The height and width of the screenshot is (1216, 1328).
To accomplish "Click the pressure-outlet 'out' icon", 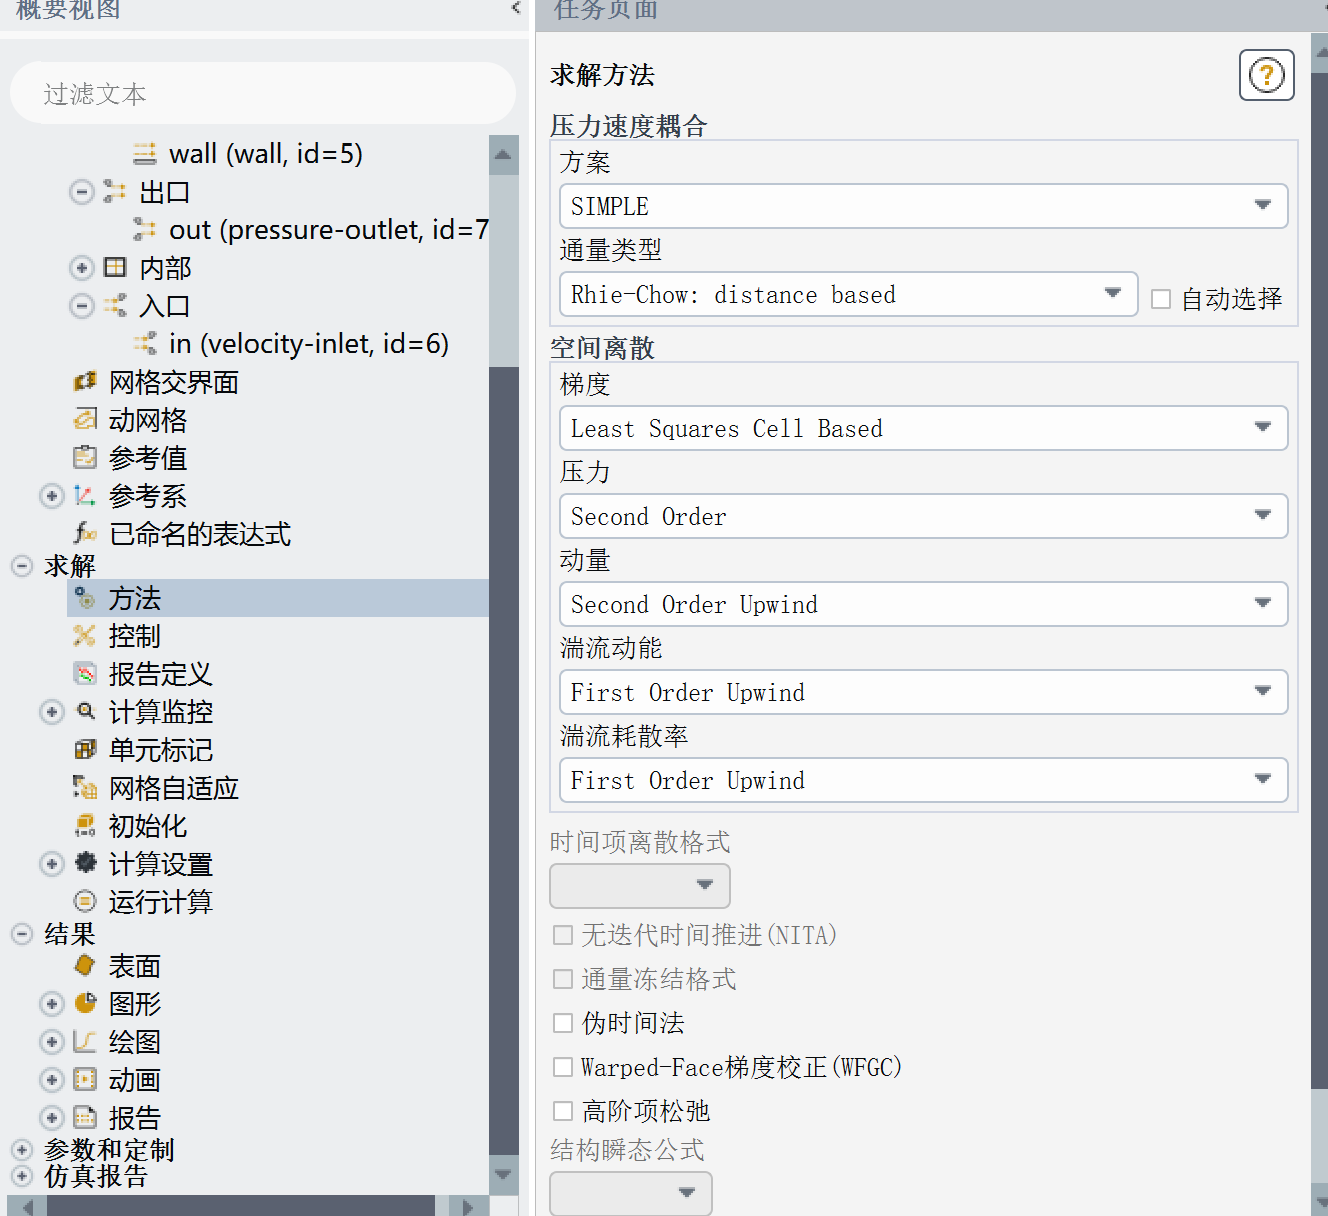I will pyautogui.click(x=145, y=229).
